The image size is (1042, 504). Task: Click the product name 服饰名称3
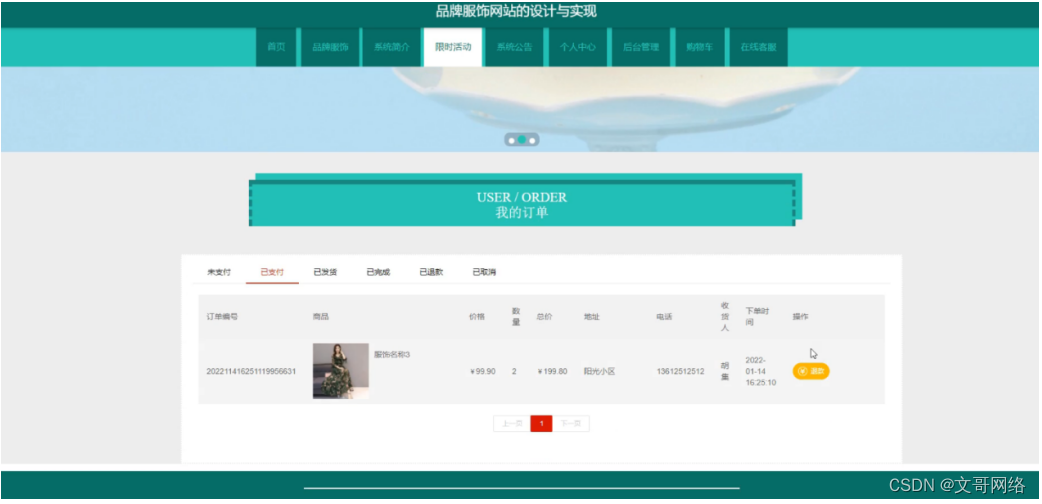(392, 354)
